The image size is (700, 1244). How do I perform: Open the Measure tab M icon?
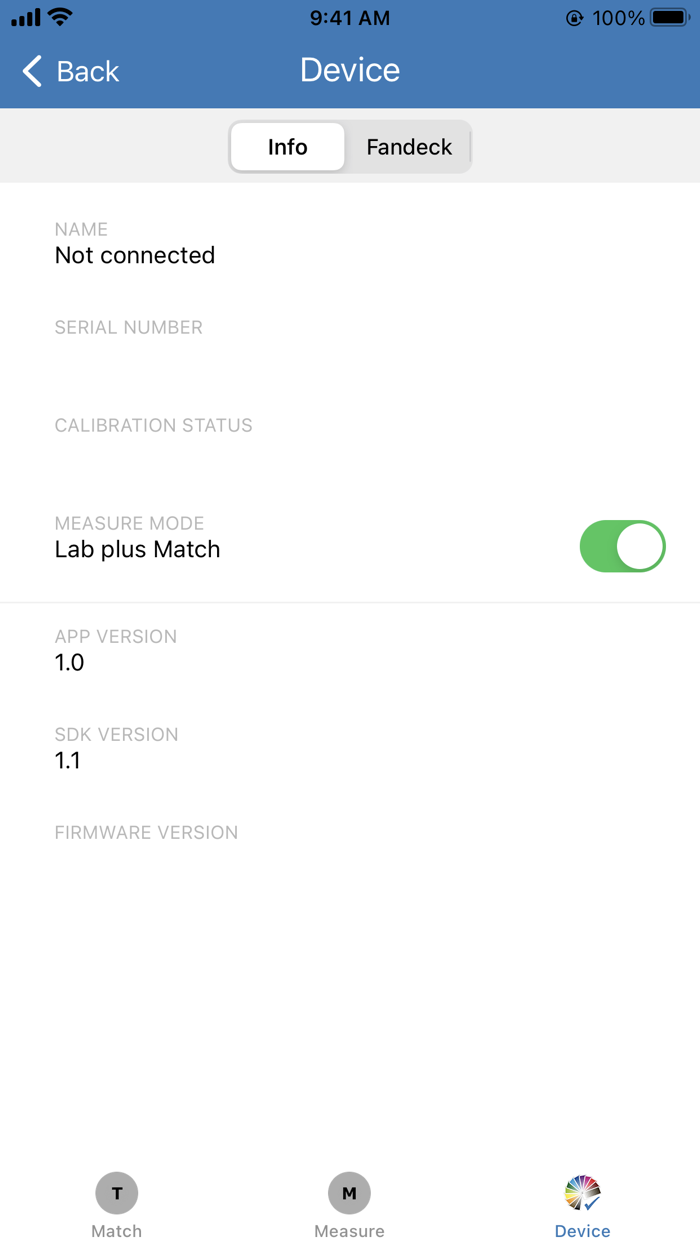349,1192
